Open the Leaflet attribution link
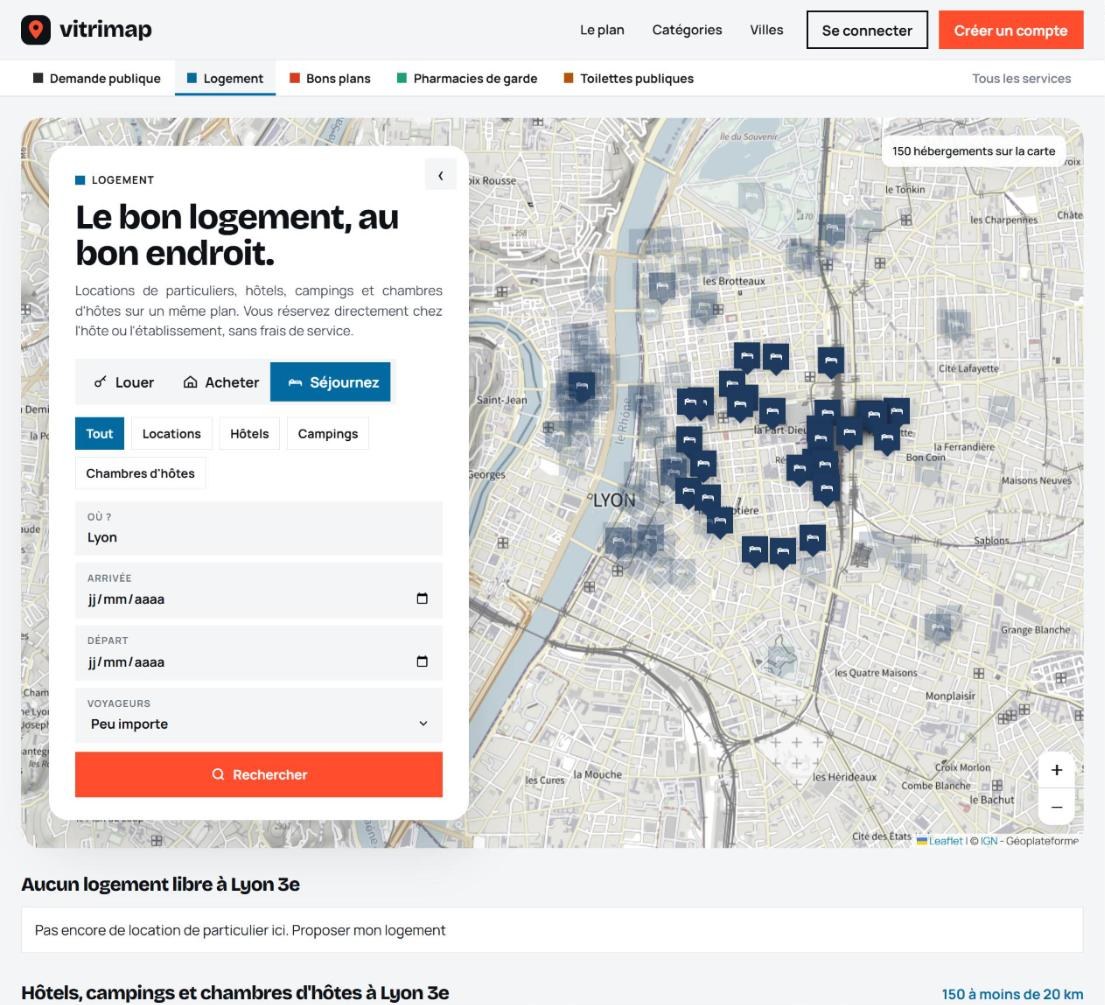The height and width of the screenshot is (1005, 1105). (x=939, y=841)
